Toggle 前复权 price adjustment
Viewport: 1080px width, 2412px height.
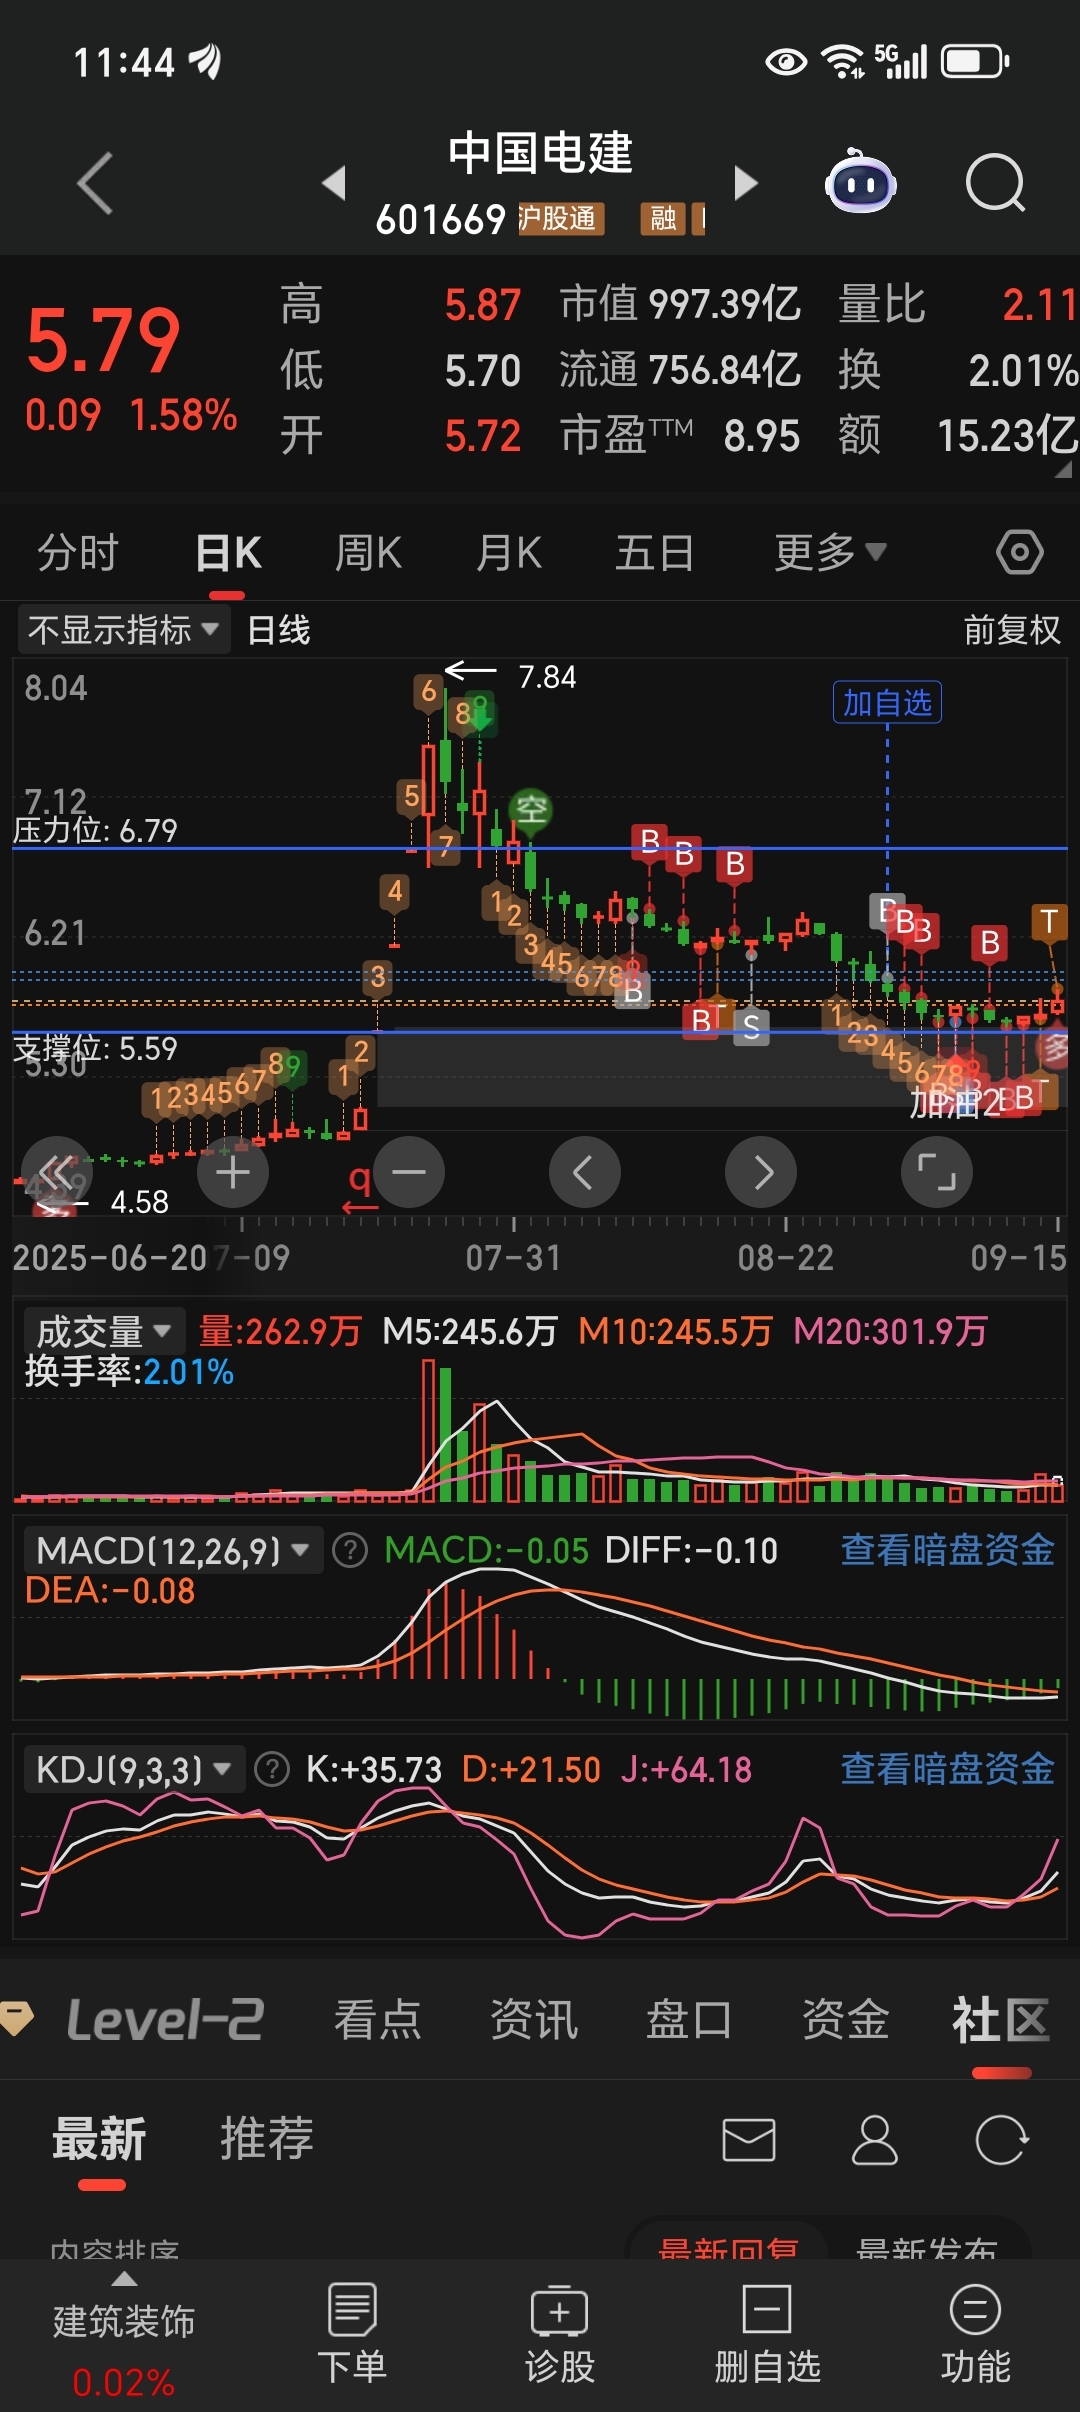(1012, 630)
